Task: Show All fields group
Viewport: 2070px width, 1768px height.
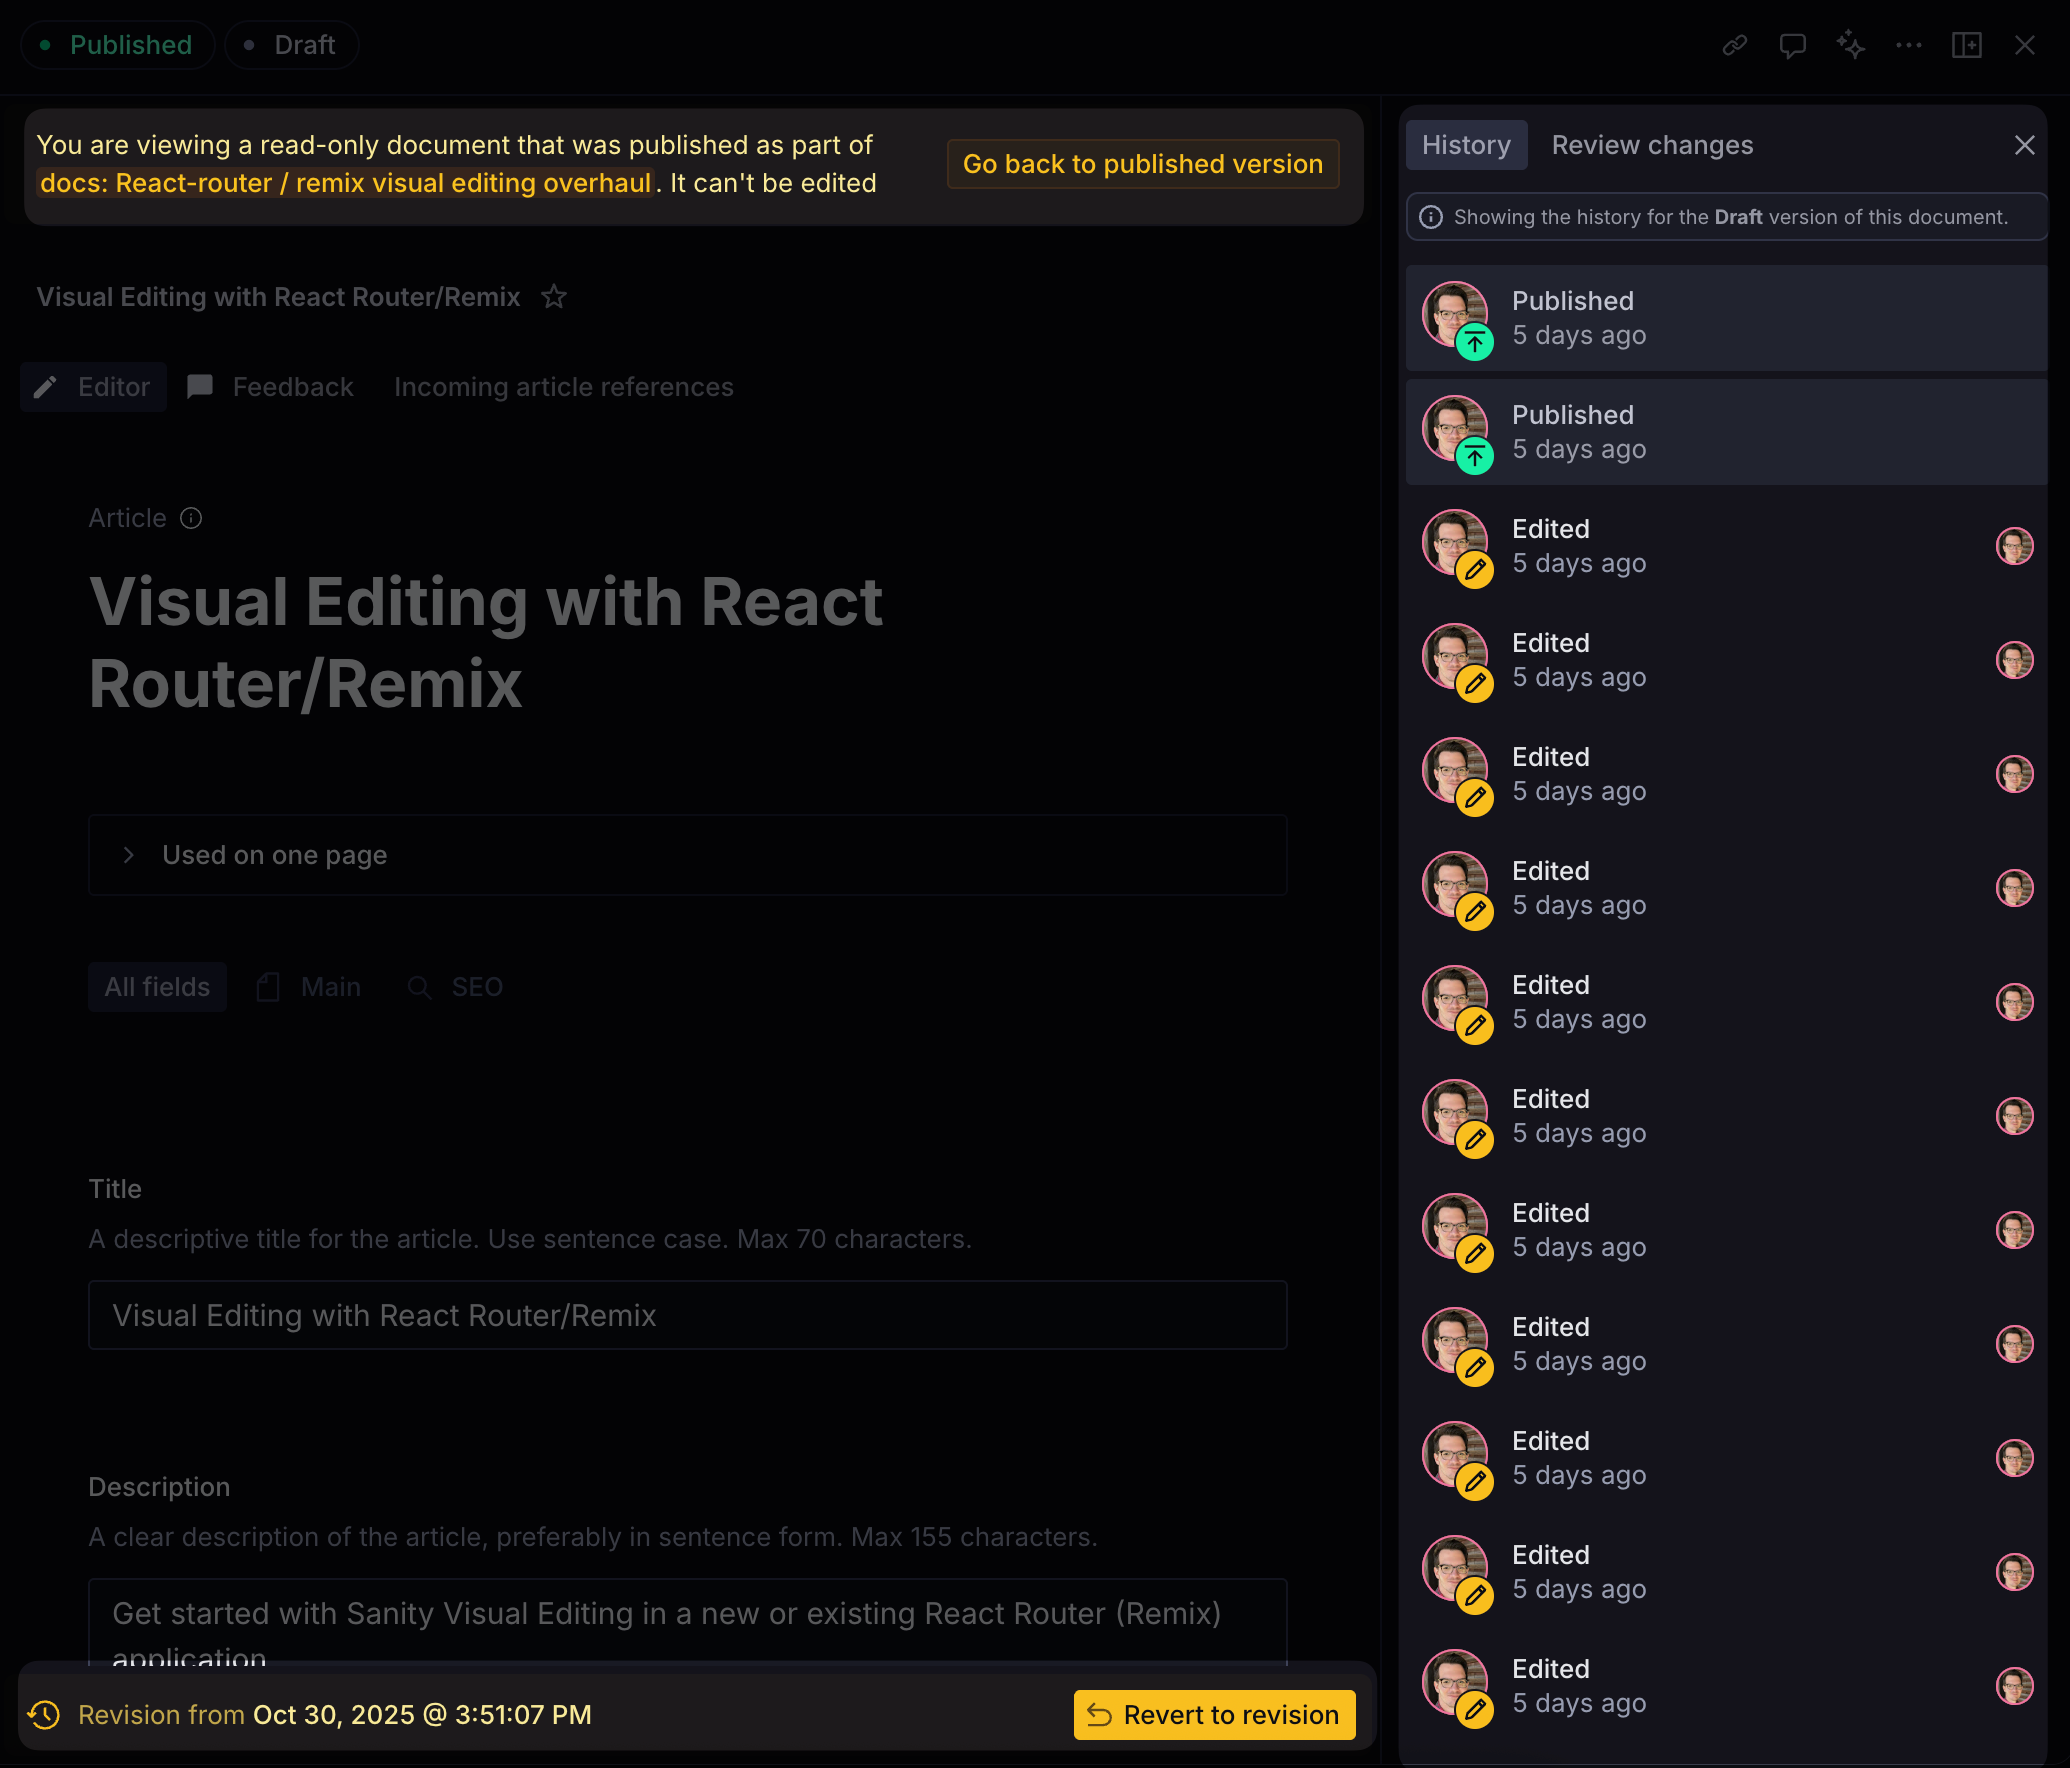Action: point(157,987)
